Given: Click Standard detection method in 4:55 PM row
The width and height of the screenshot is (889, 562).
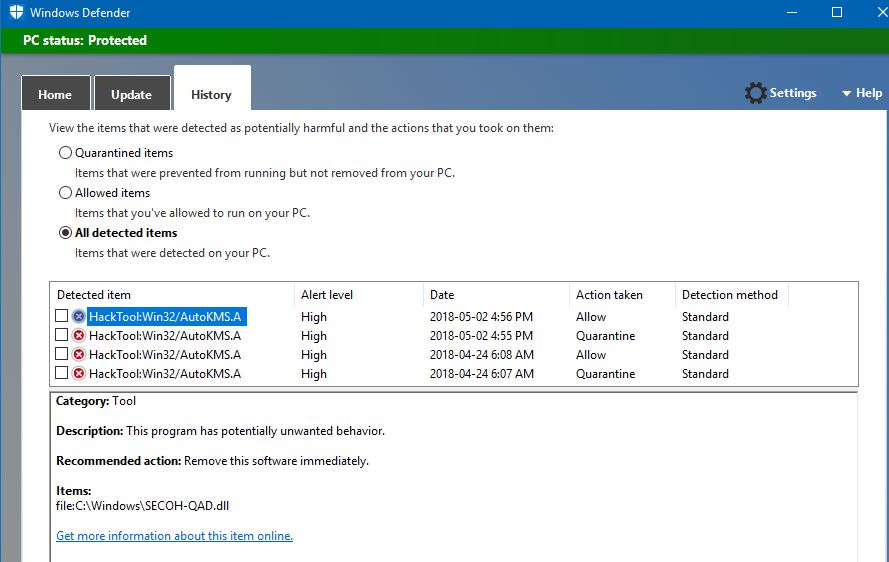Looking at the screenshot, I should pyautogui.click(x=705, y=336).
